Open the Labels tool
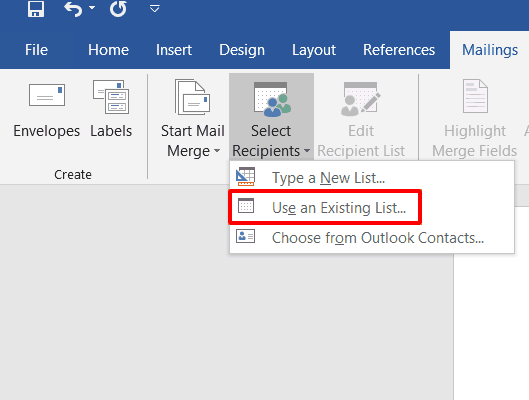The image size is (529, 400). pyautogui.click(x=111, y=110)
